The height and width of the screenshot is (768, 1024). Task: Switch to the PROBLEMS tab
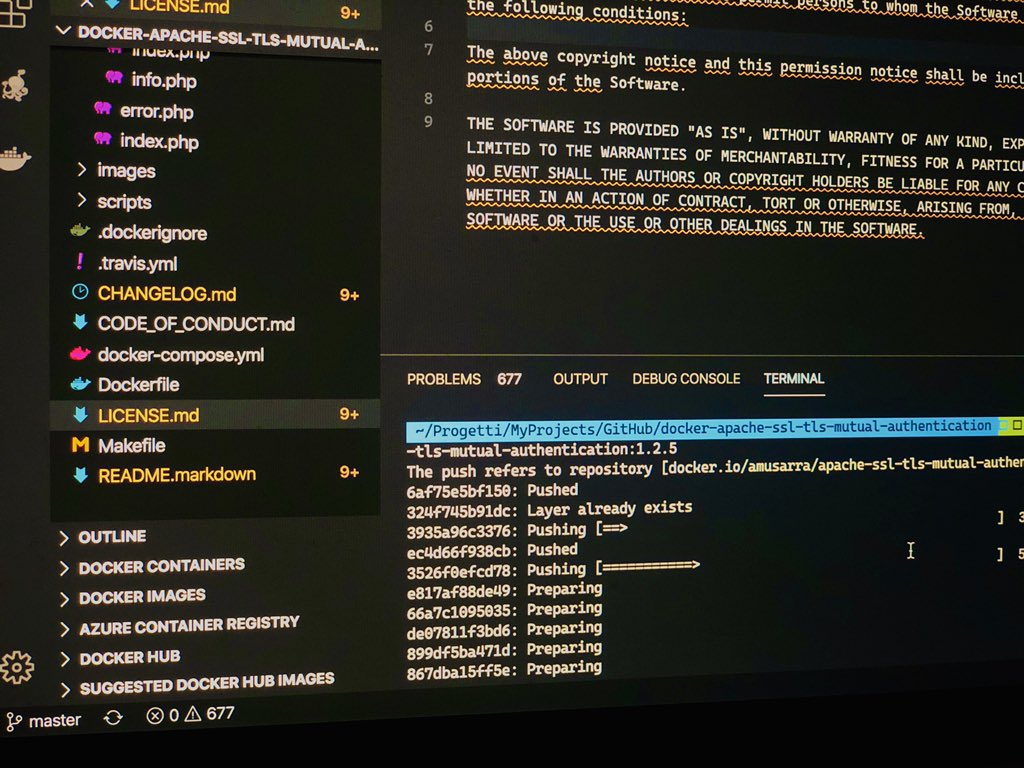pyautogui.click(x=444, y=379)
